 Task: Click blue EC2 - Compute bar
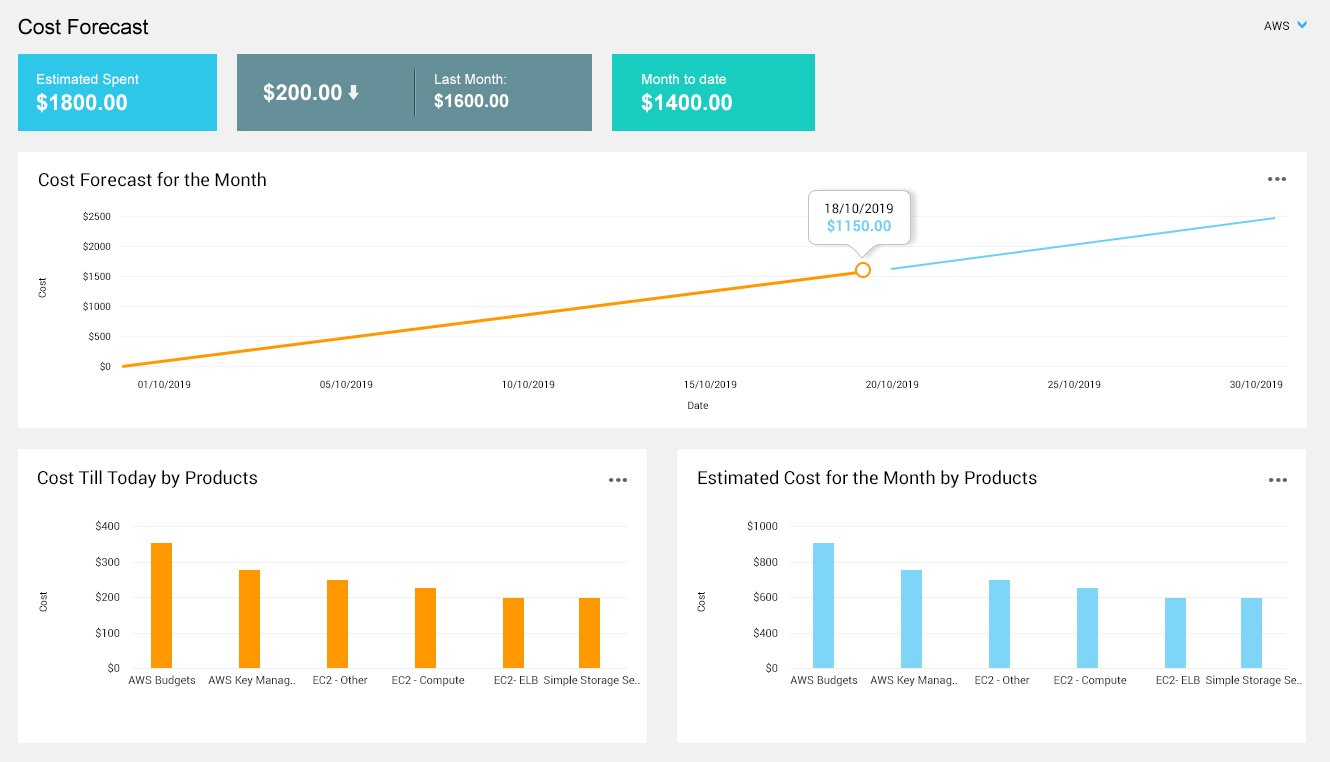click(x=1087, y=628)
